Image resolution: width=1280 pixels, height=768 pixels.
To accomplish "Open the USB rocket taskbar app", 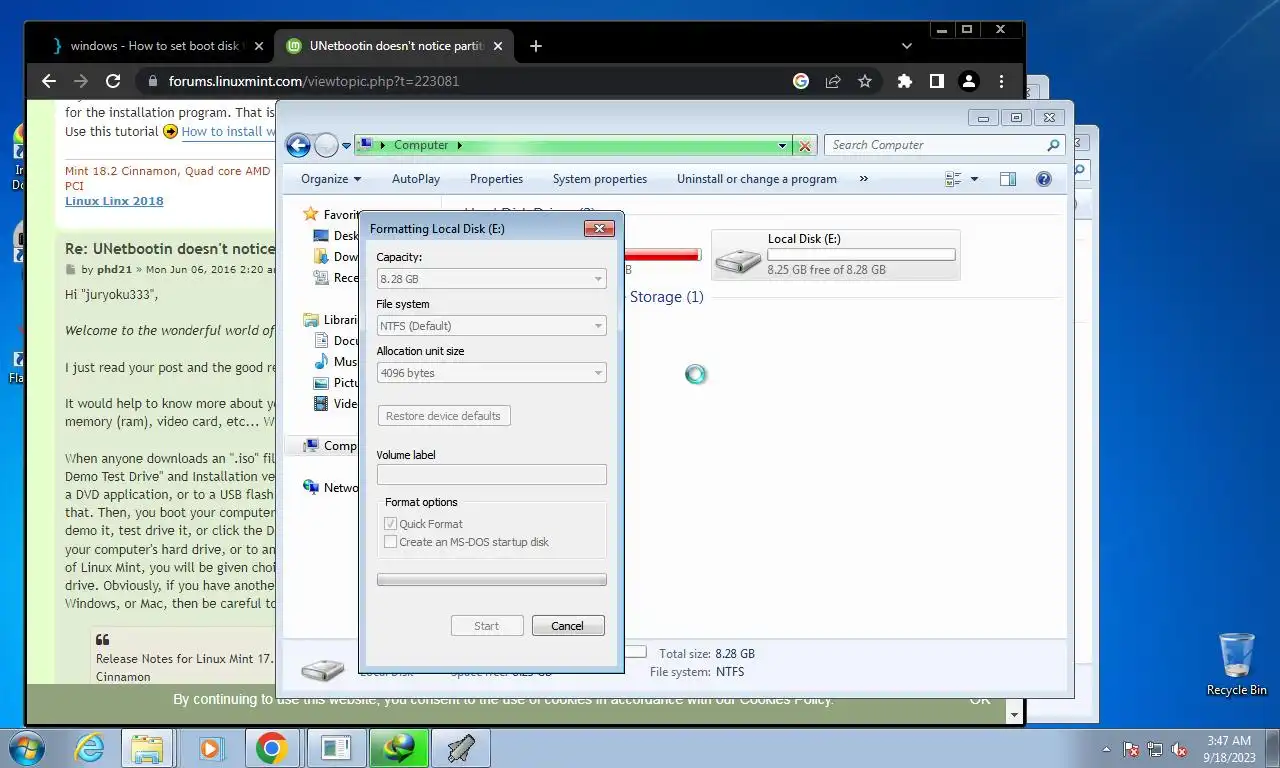I will [x=460, y=748].
